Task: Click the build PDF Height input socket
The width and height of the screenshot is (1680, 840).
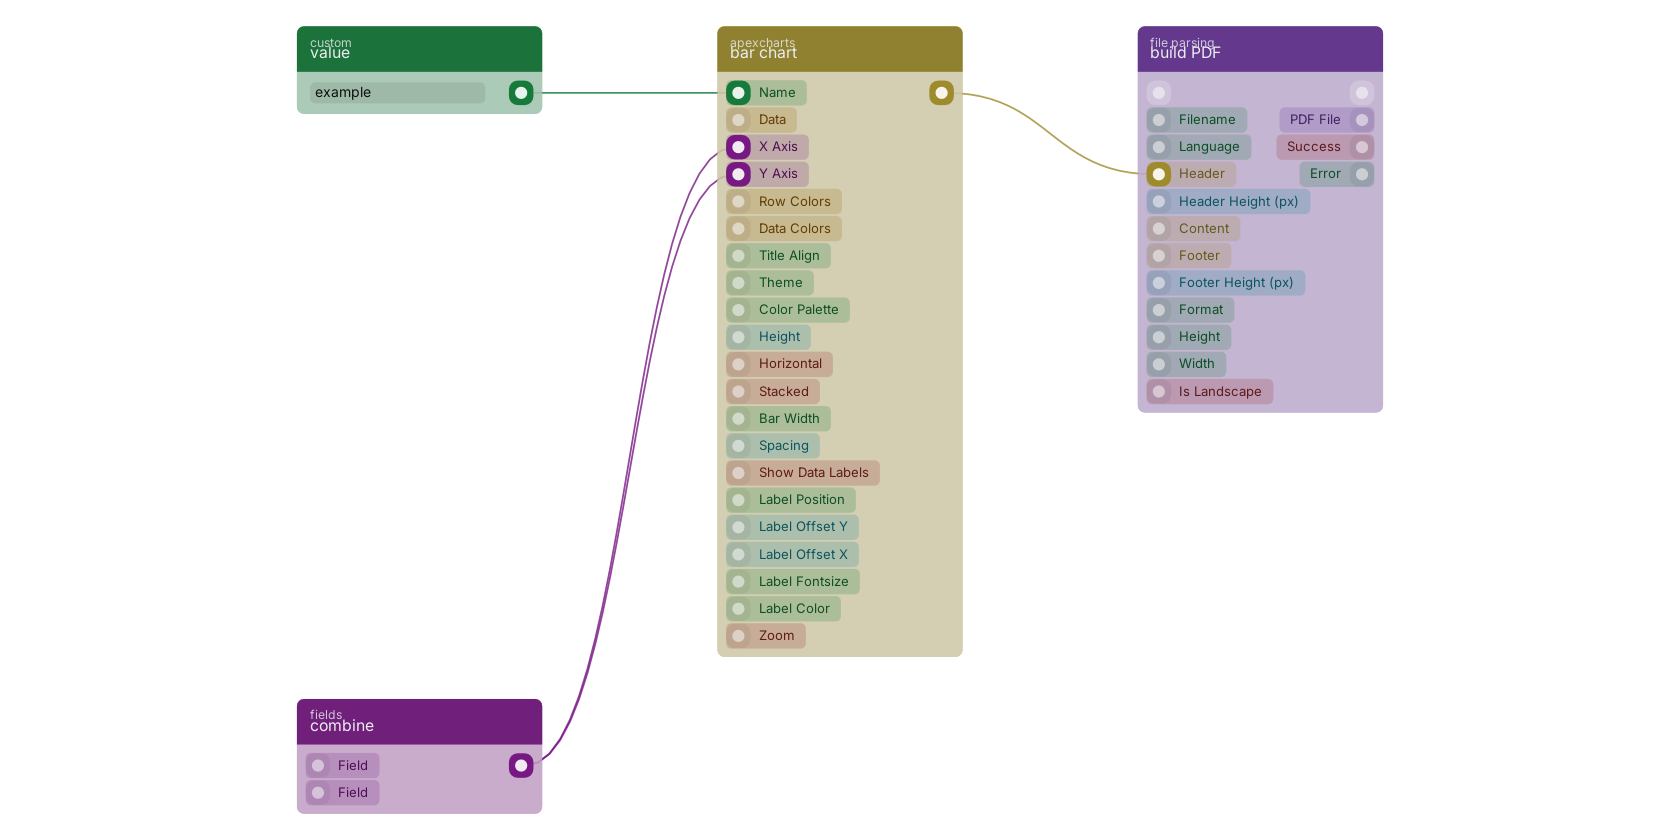Action: pyautogui.click(x=1159, y=337)
